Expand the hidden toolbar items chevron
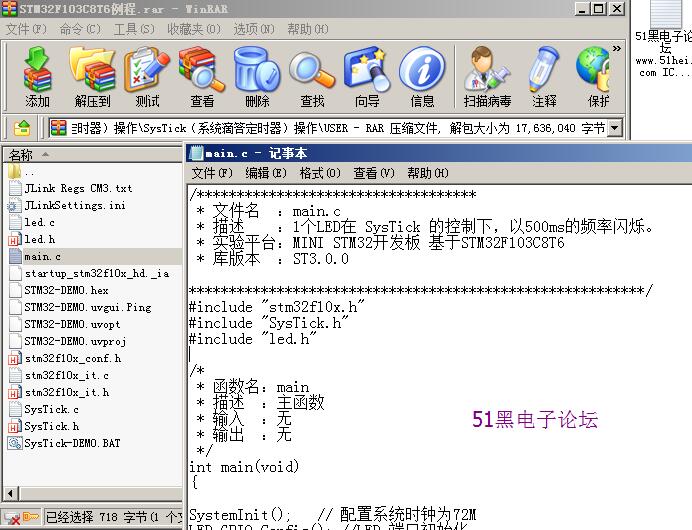Screen dimensions: 692x530 coord(617,49)
